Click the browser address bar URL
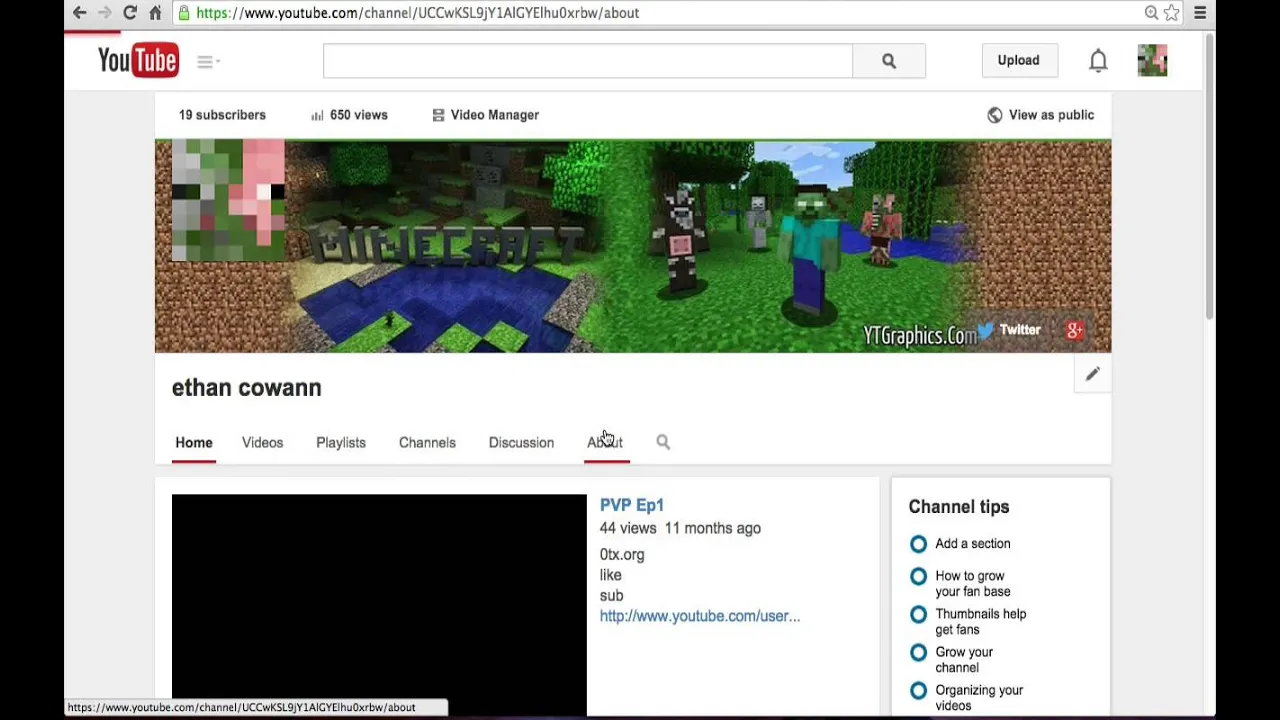The image size is (1280, 720). coord(418,13)
